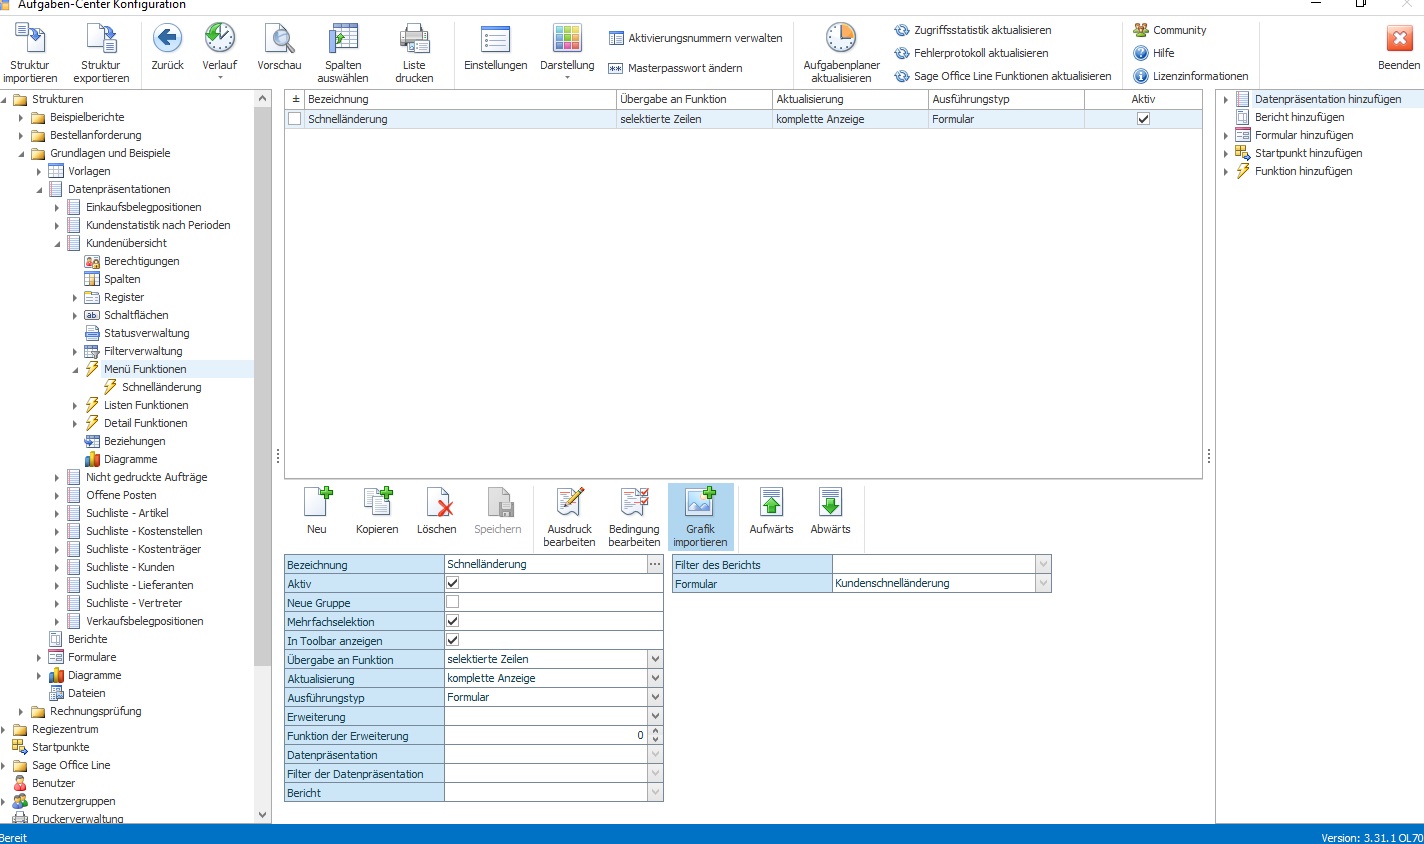Image resolution: width=1424 pixels, height=844 pixels.
Task: Open the Ausführungstyp dropdown
Action: point(655,697)
